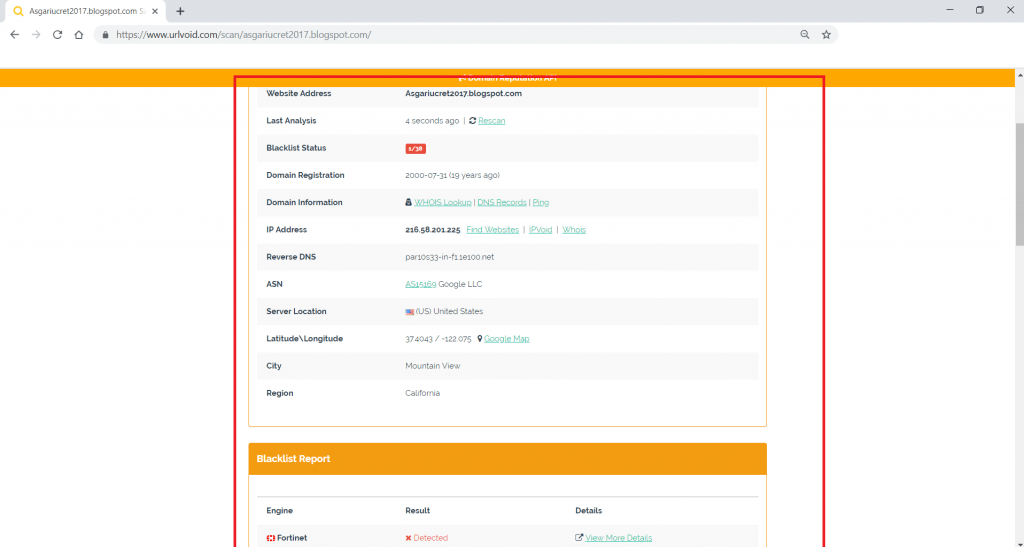Click the rescan refresh icon beside Last Analysis
Screen dimensions: 1024x547
click(473, 121)
